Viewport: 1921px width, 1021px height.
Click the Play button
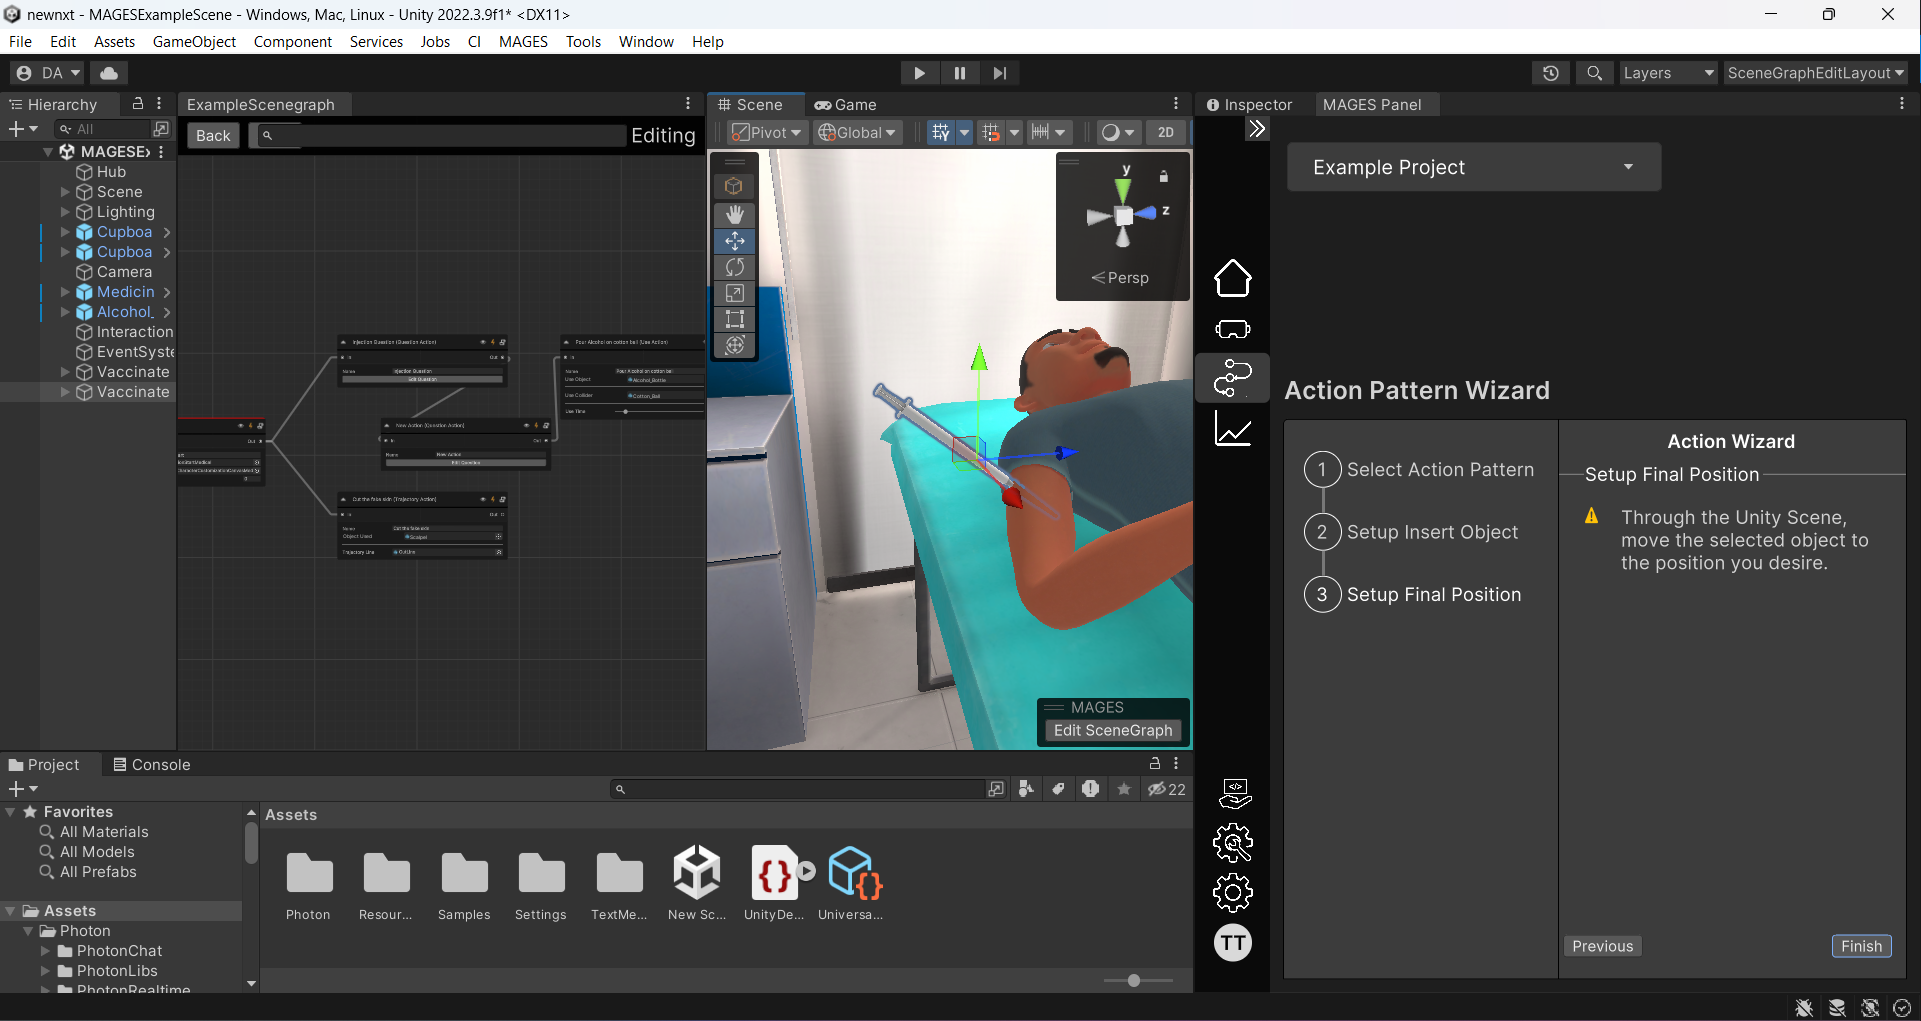[919, 73]
